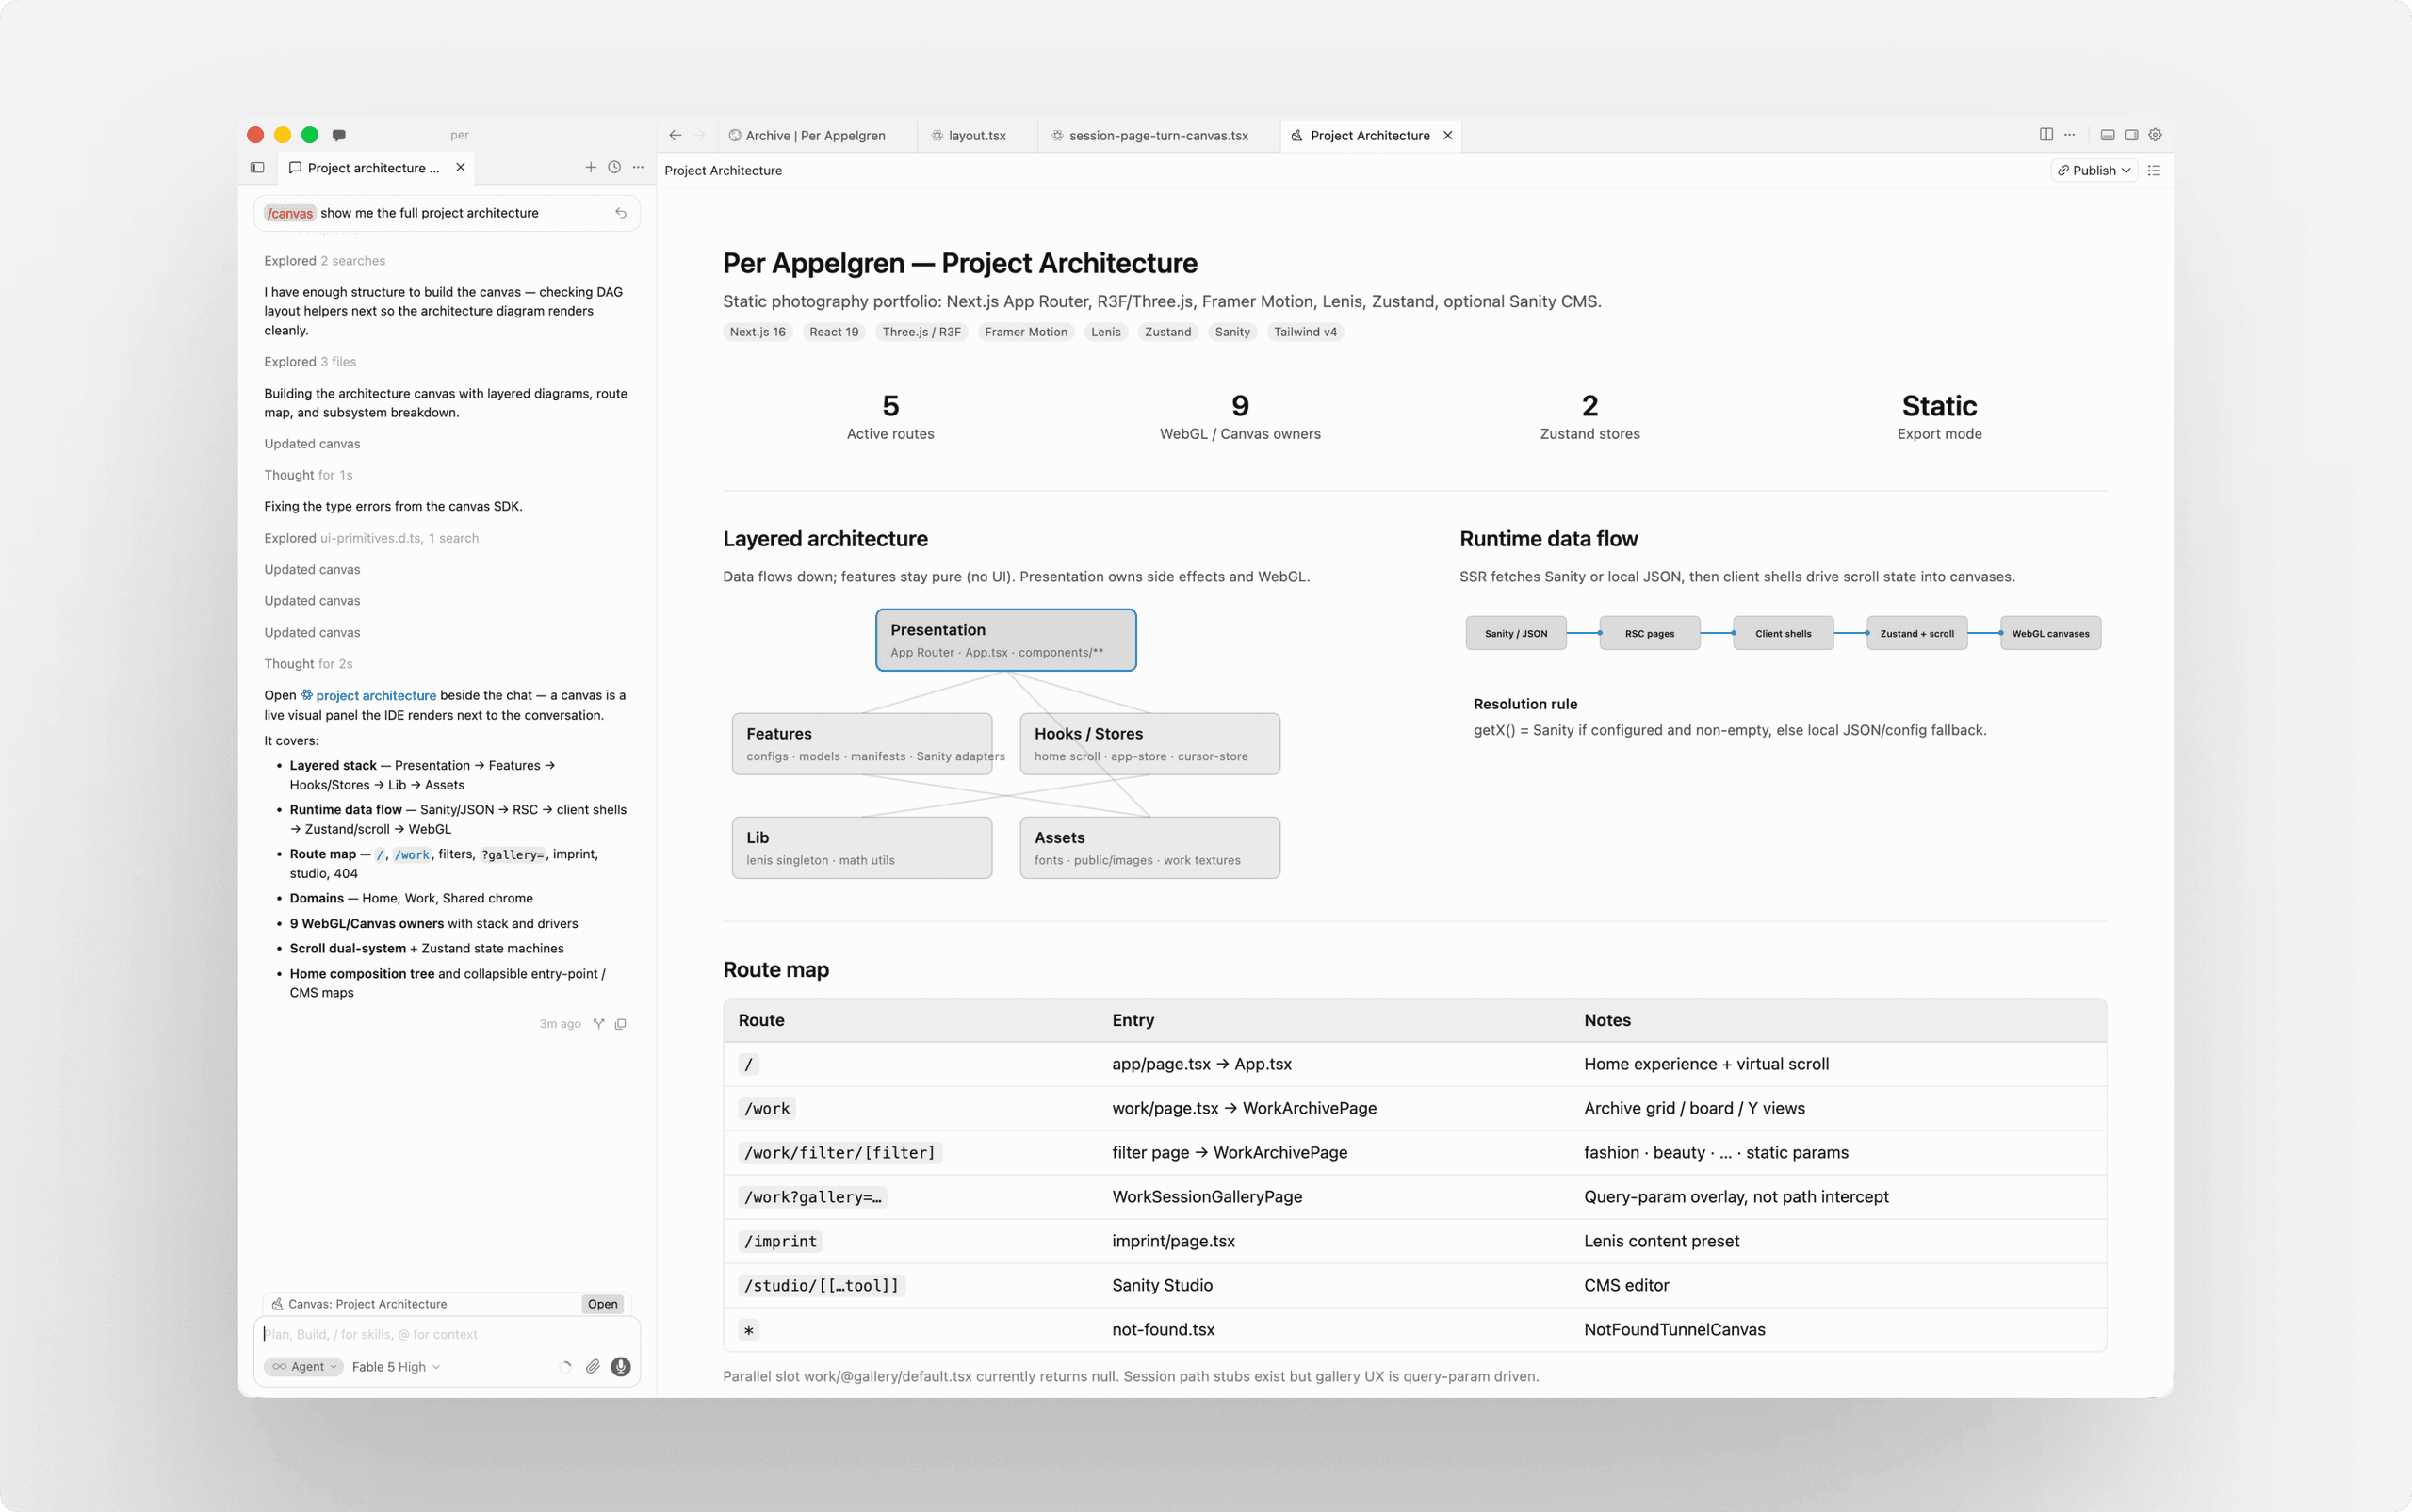Click the '/canvas' command chip in prompt
Viewport: 2412px width, 1512px height.
coord(291,213)
